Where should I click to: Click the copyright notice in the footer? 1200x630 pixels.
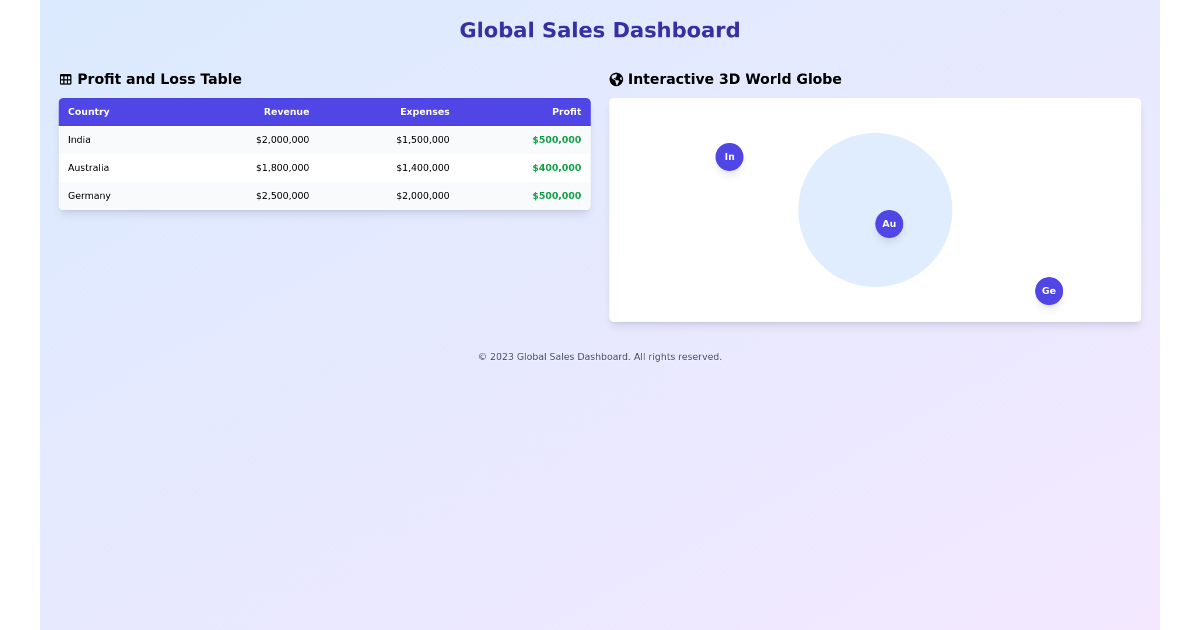pyautogui.click(x=600, y=356)
